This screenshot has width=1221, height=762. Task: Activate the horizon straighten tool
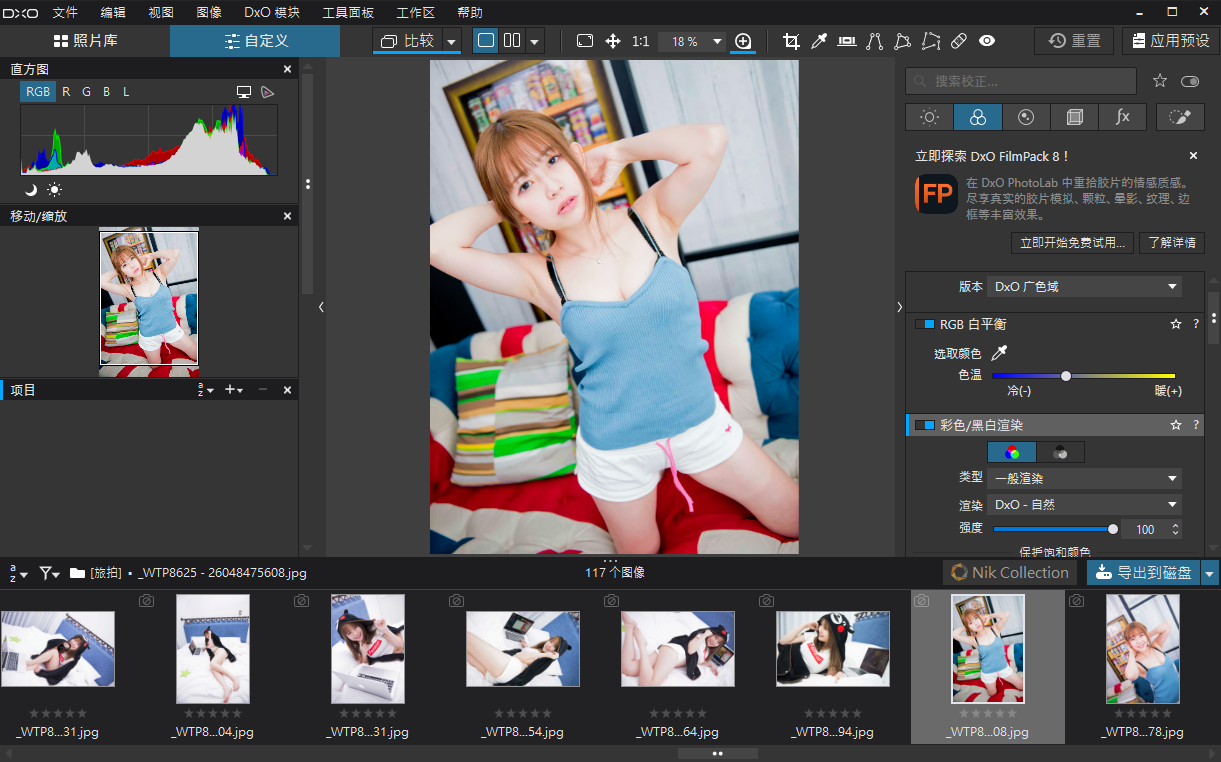847,41
